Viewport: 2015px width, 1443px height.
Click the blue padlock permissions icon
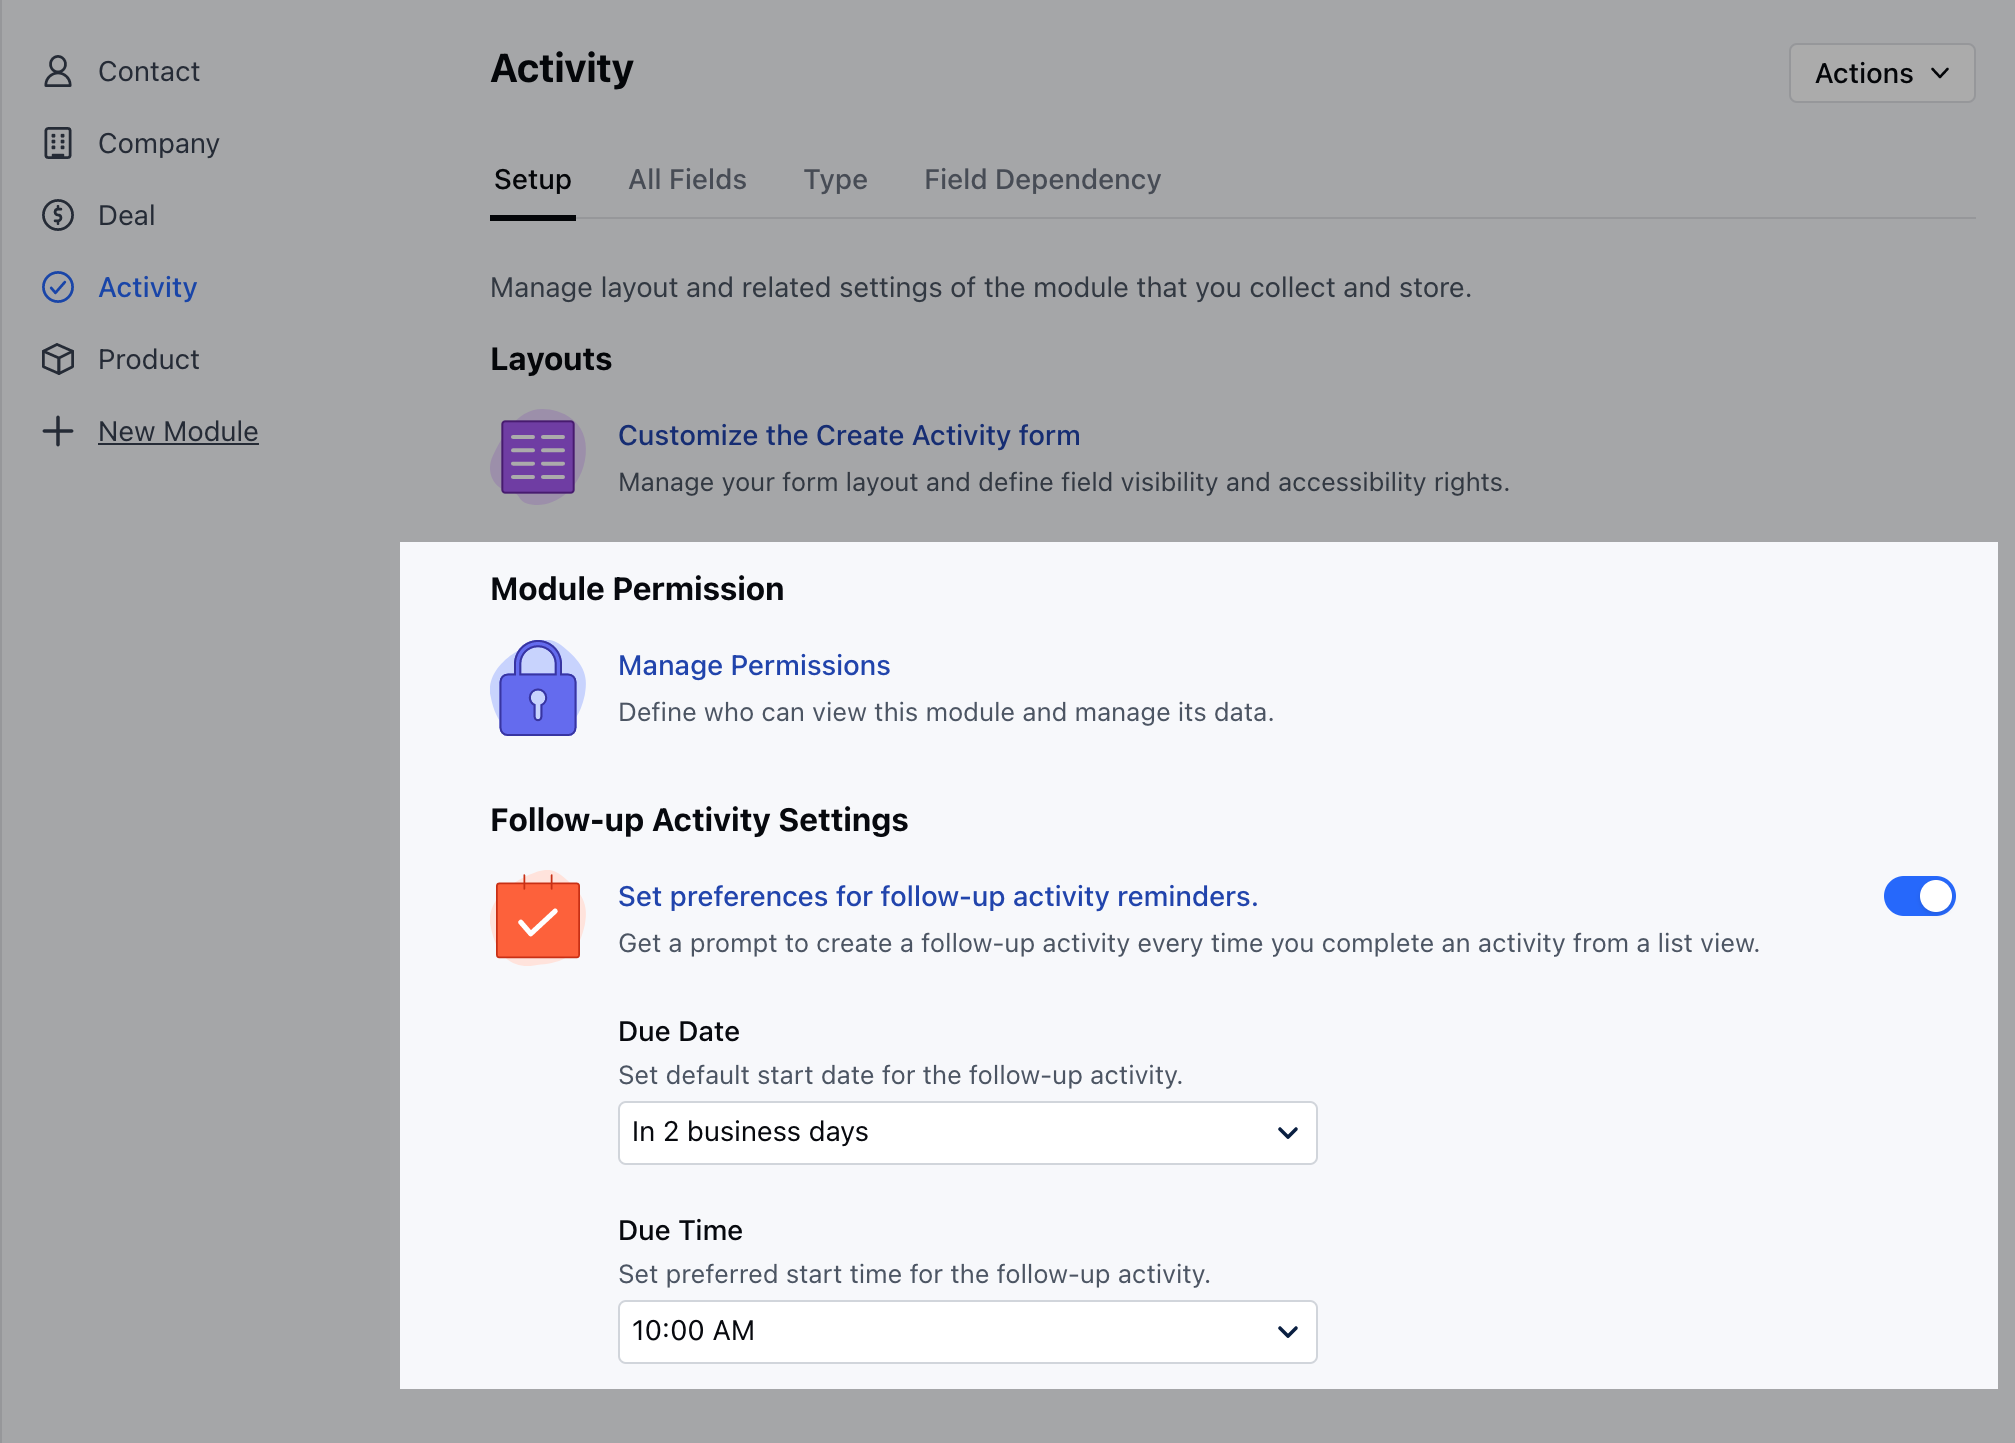point(538,688)
